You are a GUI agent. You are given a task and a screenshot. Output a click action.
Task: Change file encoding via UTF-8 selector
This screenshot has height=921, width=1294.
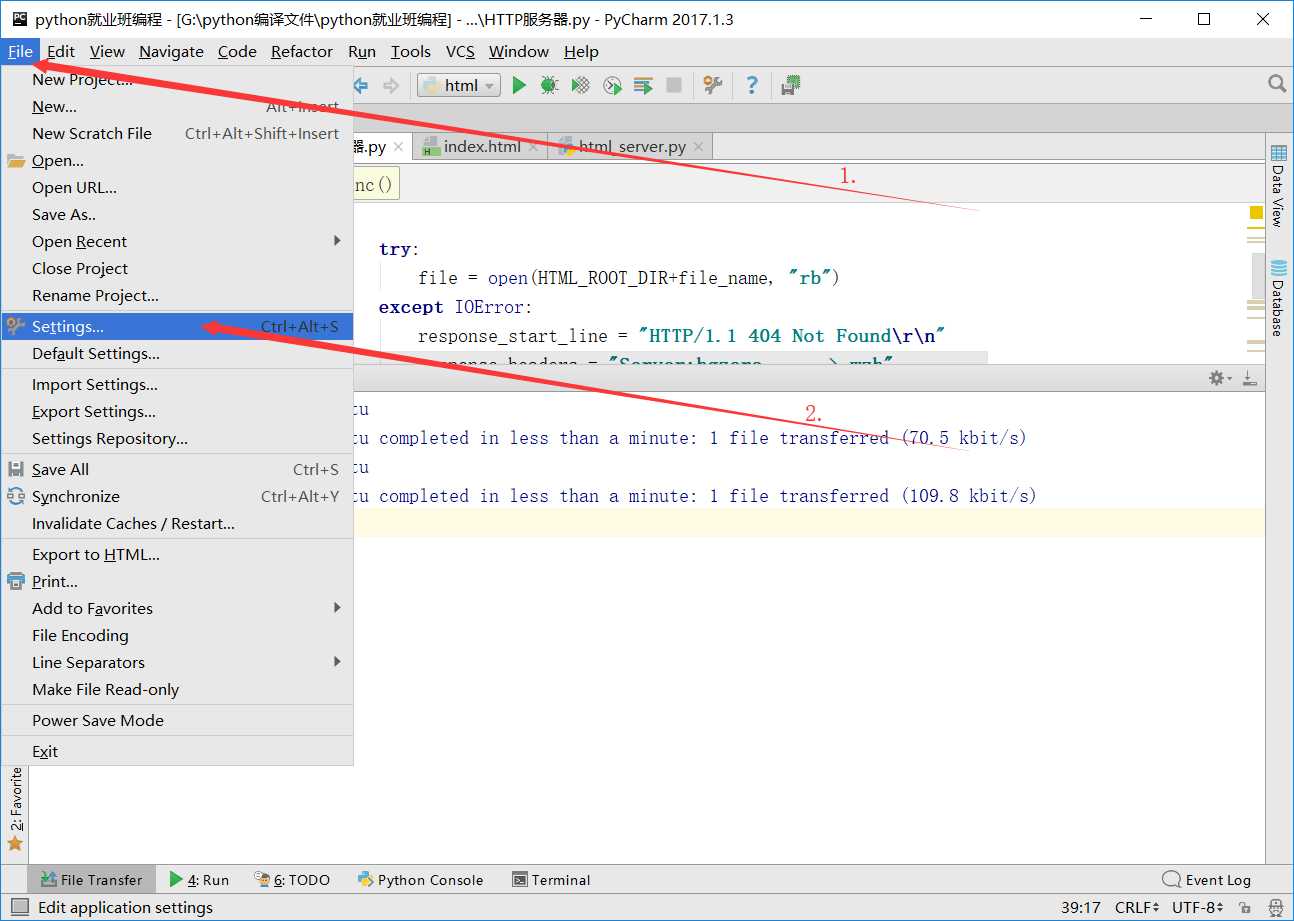coord(1199,908)
